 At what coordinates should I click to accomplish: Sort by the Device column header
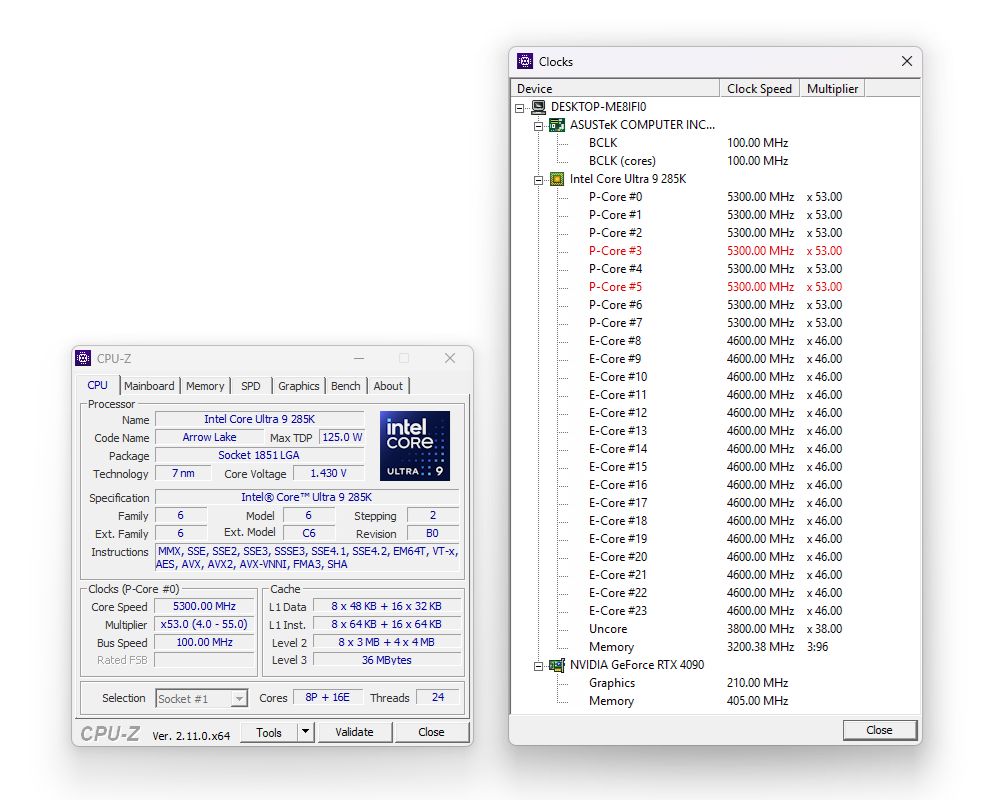[615, 88]
